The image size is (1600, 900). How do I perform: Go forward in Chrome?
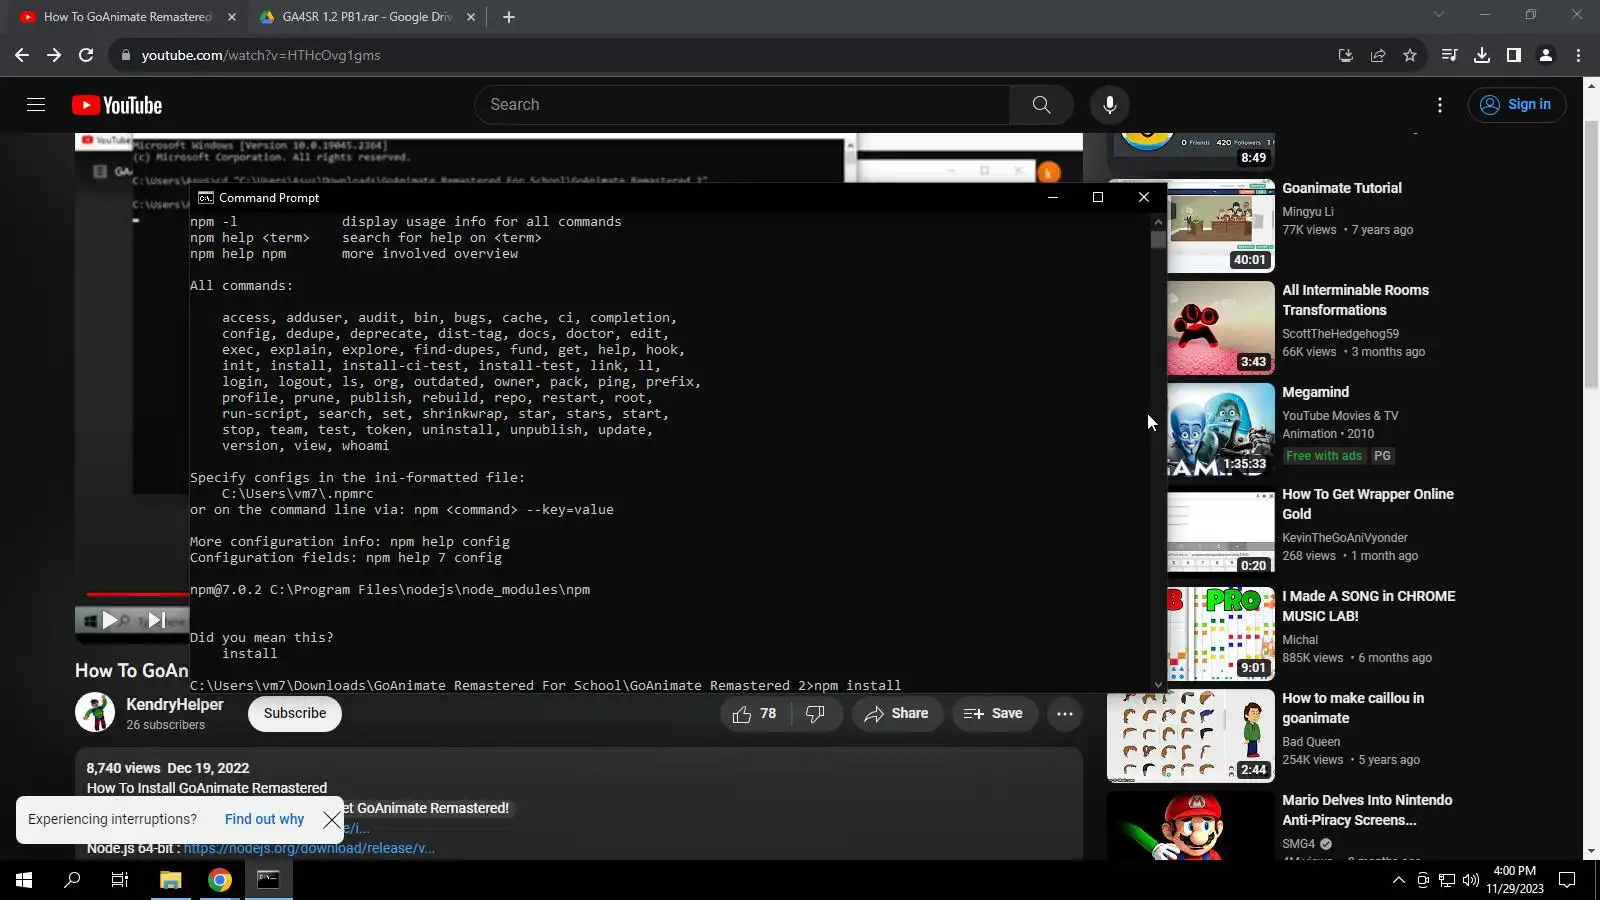coord(54,55)
